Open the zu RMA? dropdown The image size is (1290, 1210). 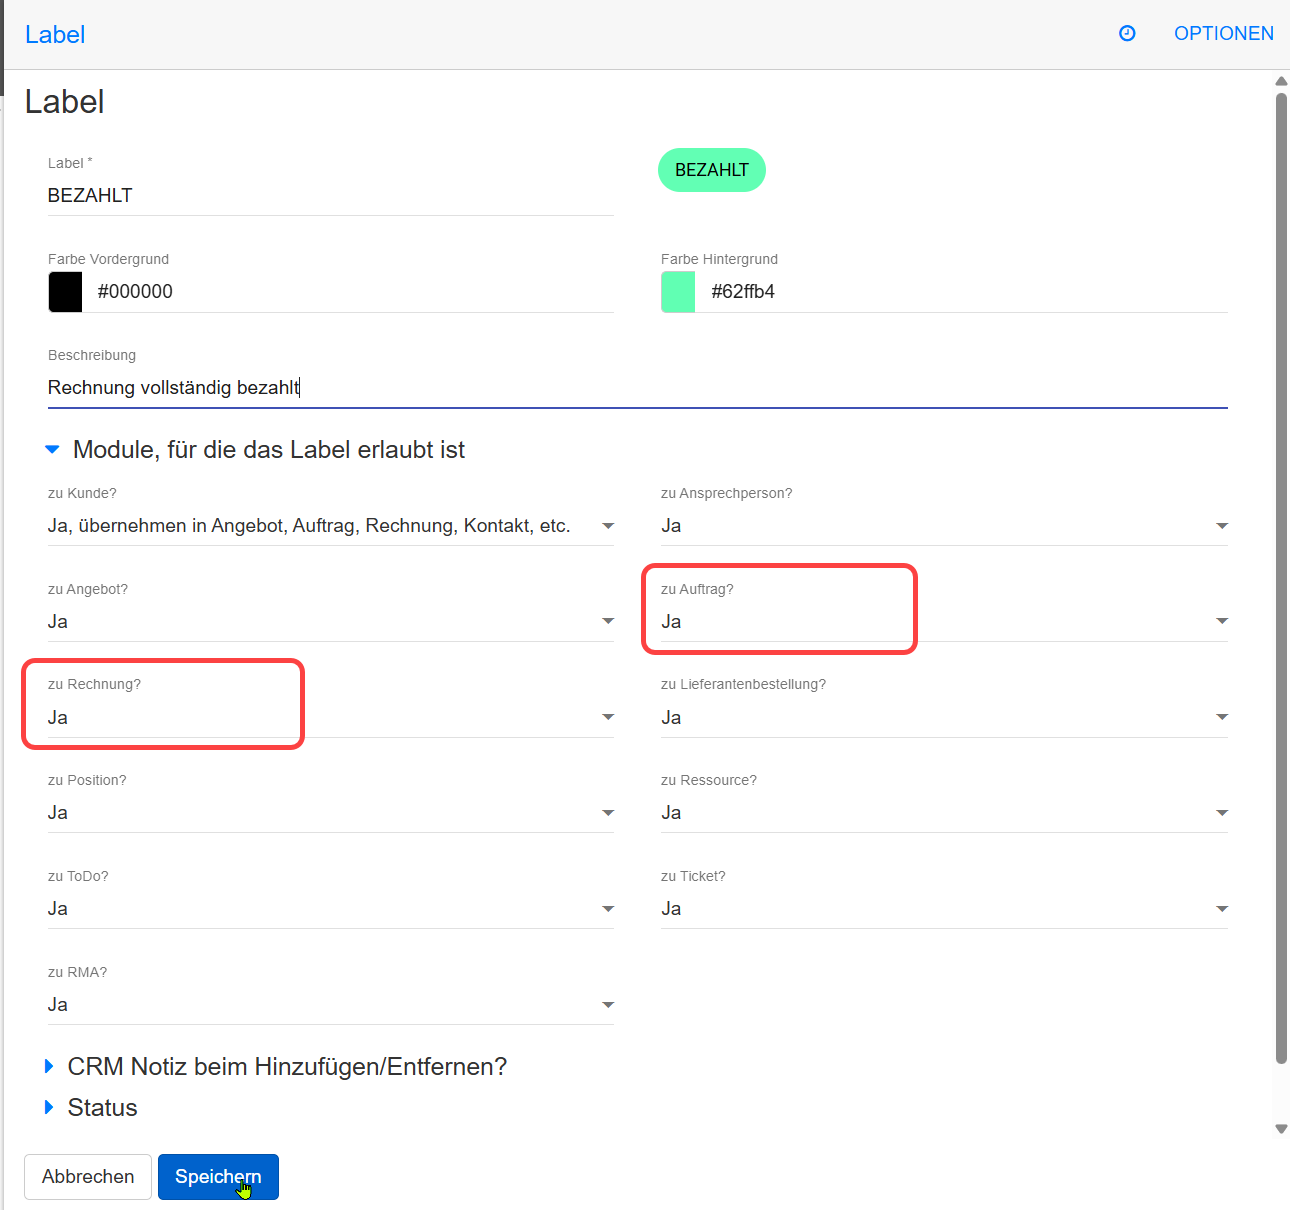point(331,1005)
